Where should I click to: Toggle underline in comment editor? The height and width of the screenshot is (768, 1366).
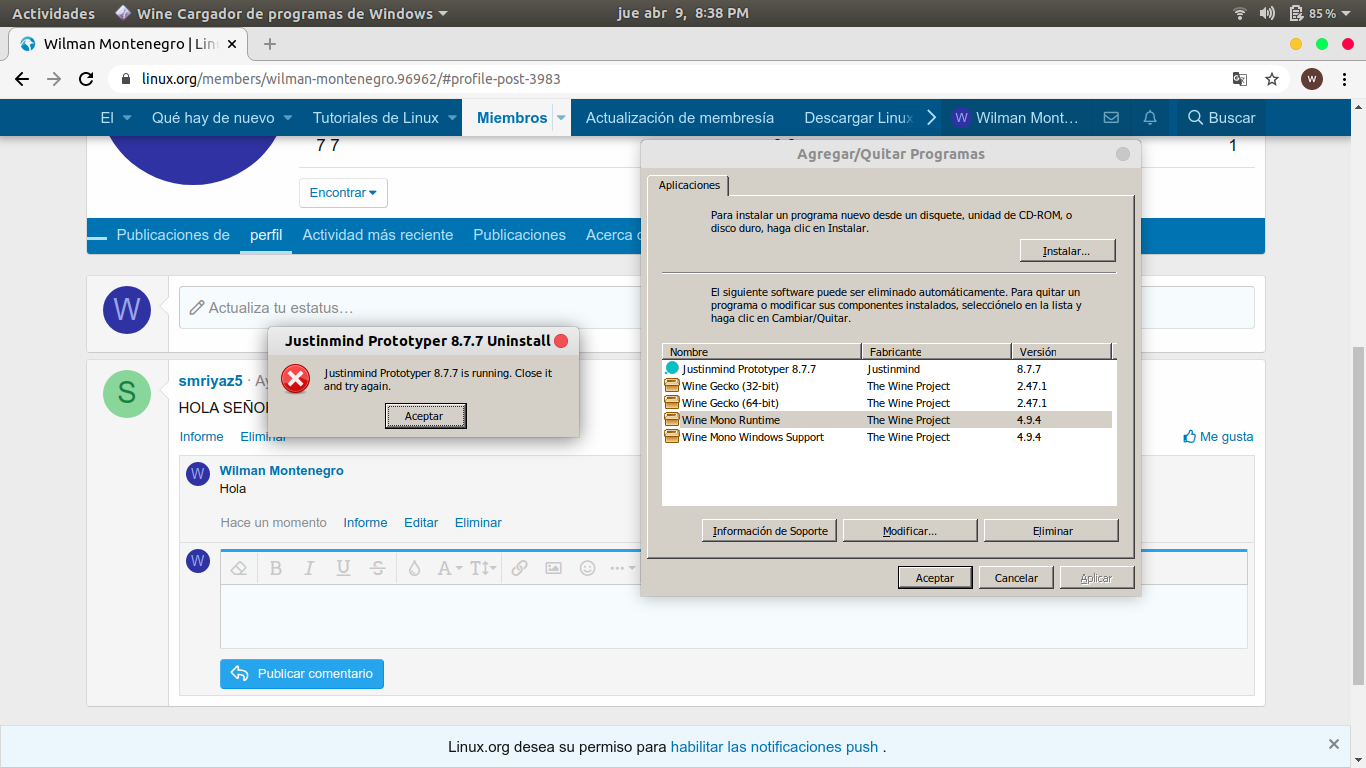343,568
